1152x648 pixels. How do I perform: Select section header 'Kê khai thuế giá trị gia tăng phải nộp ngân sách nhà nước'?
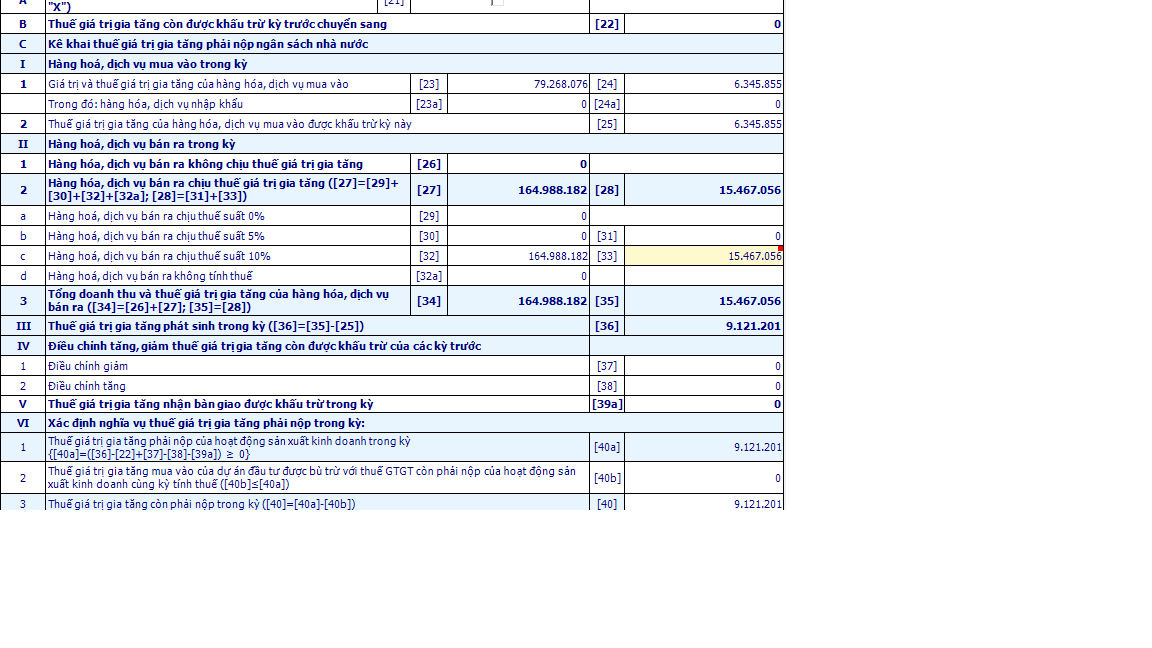click(x=208, y=44)
